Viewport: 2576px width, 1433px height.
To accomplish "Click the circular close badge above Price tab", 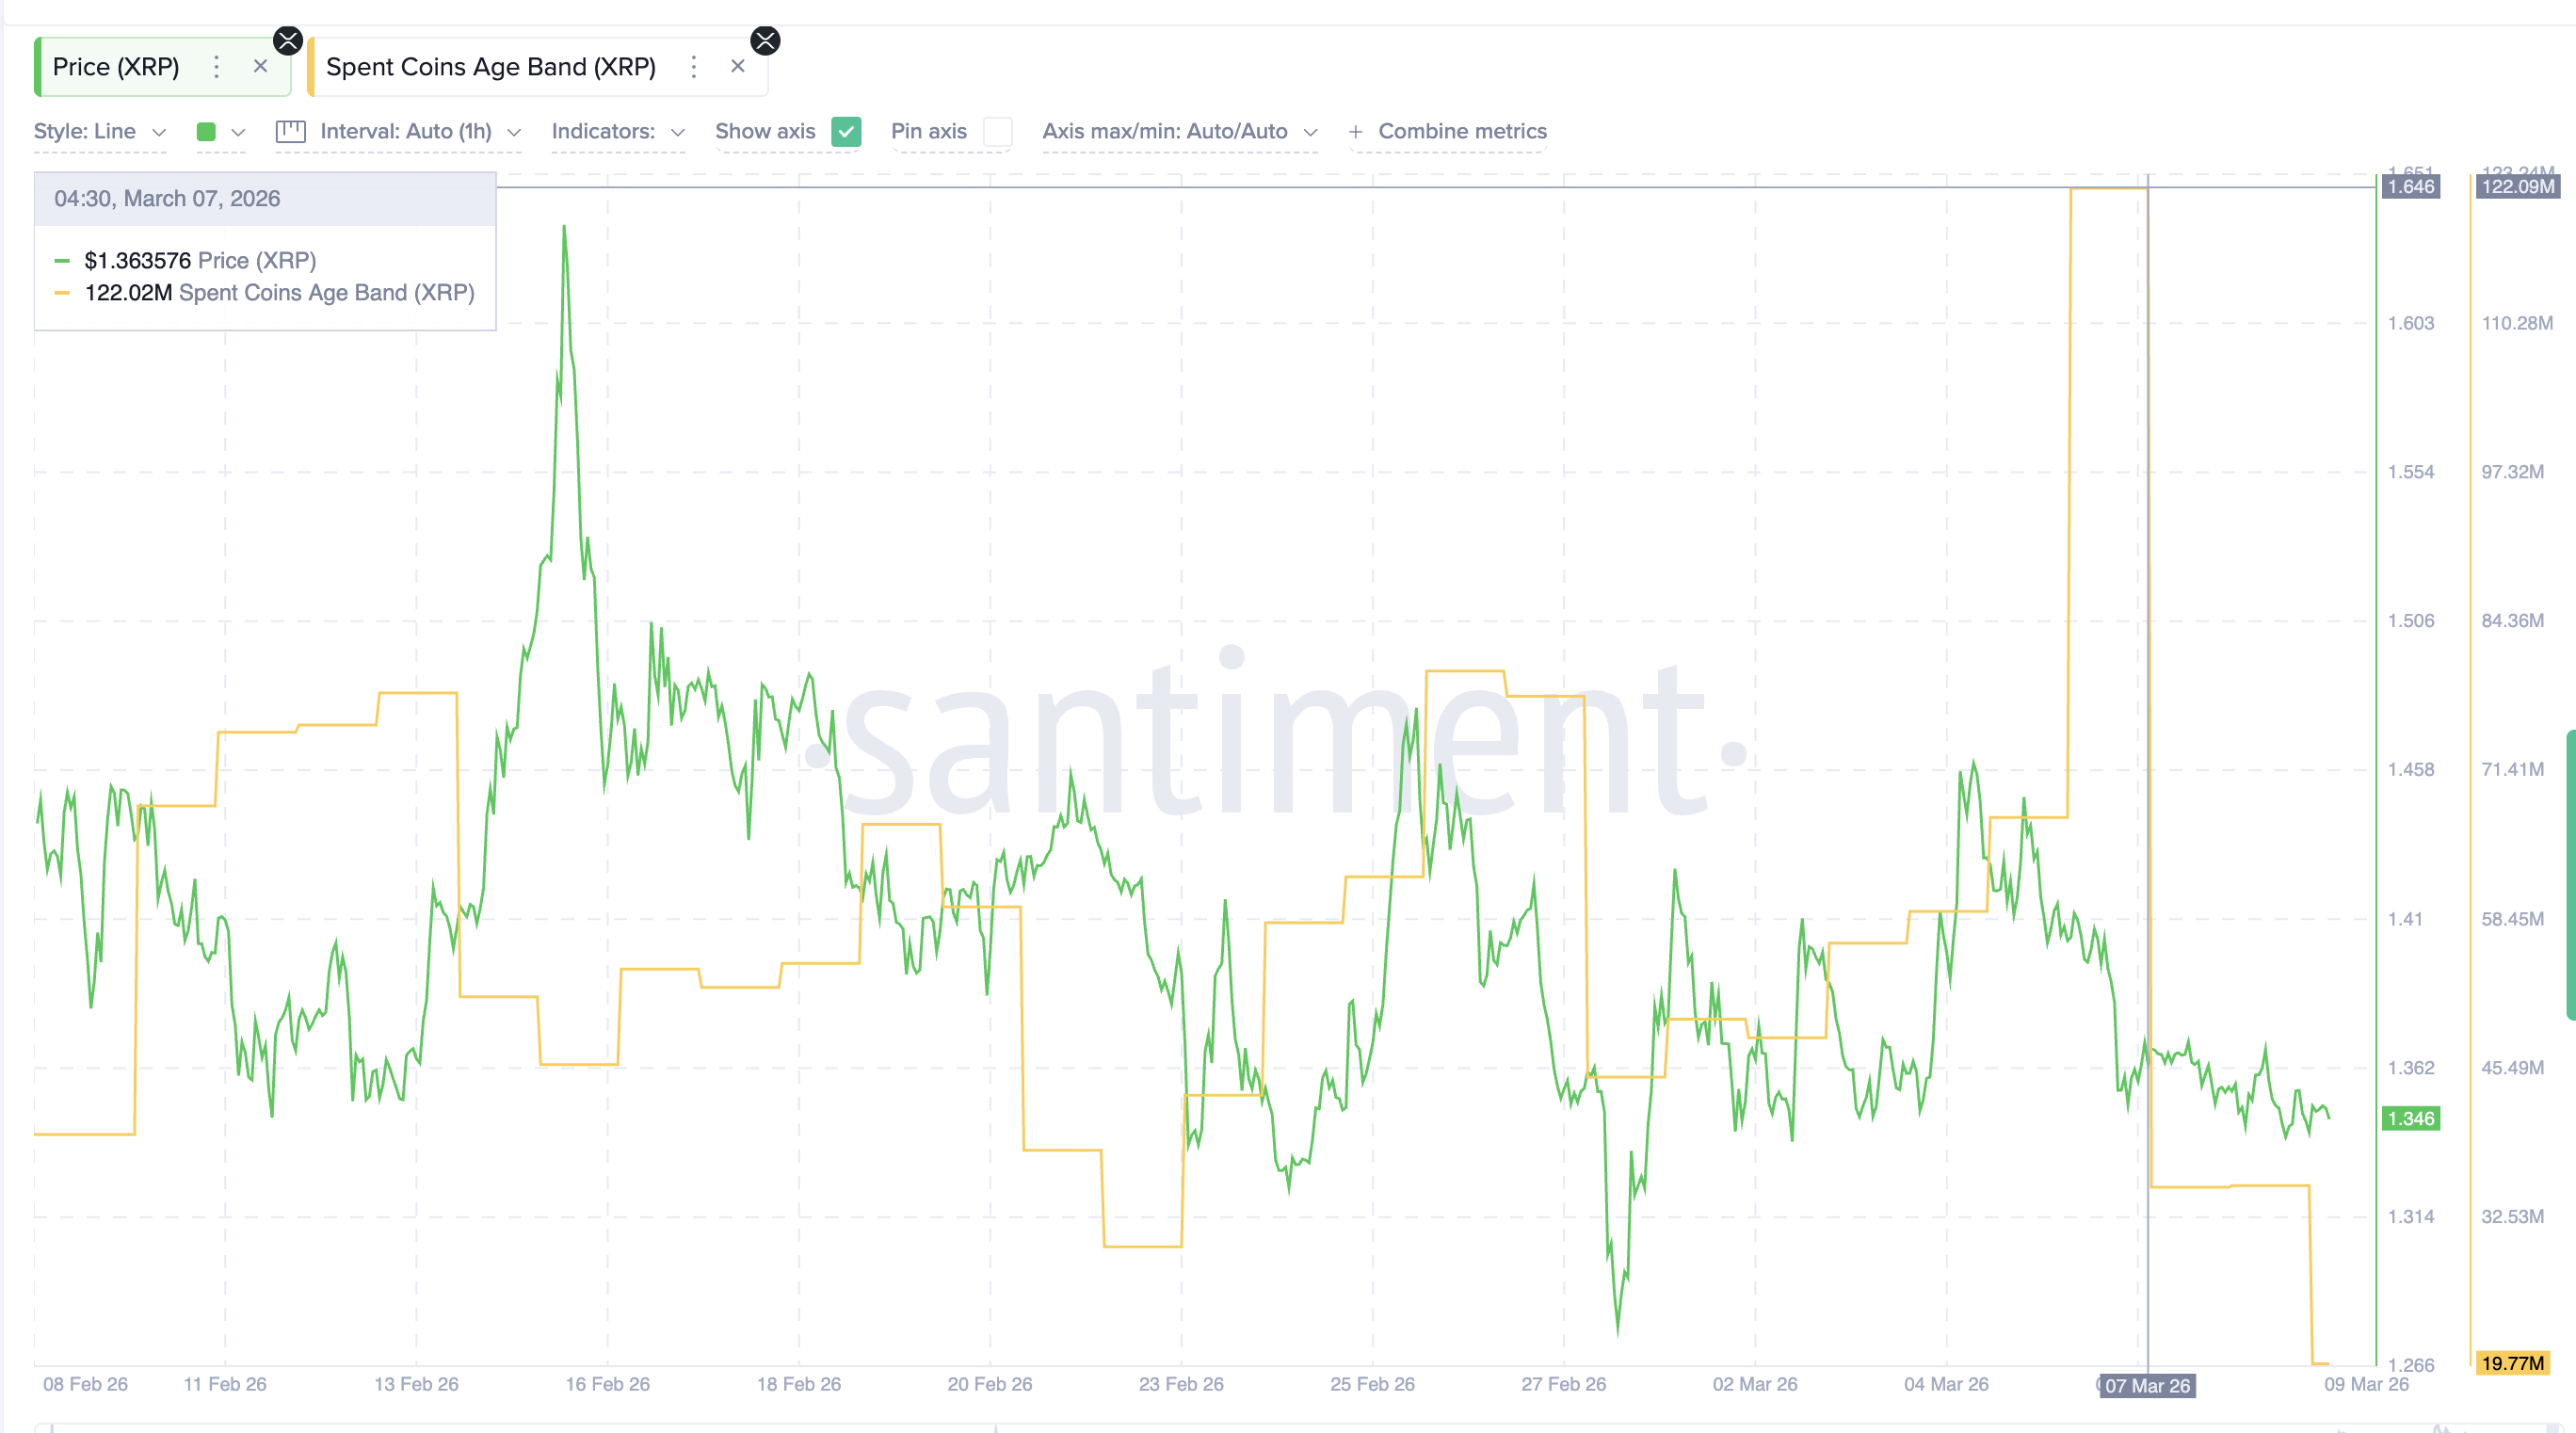I will click(288, 40).
